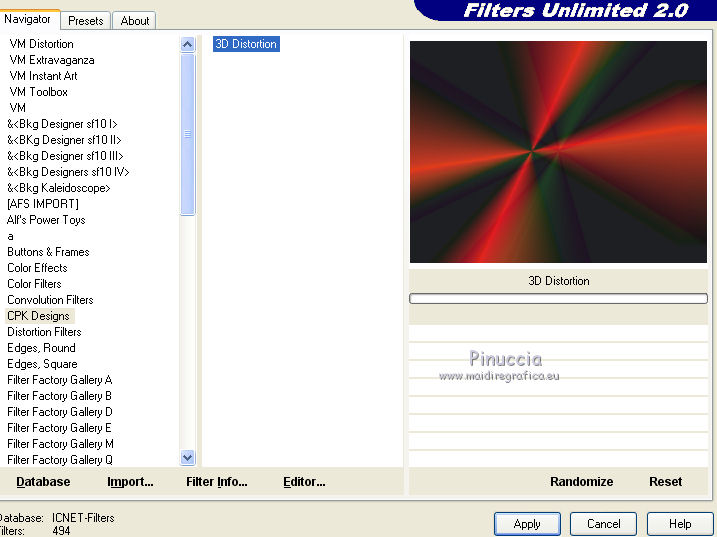Select Filter Factory Gallery A
Screen dimensions: 717x537
click(59, 380)
